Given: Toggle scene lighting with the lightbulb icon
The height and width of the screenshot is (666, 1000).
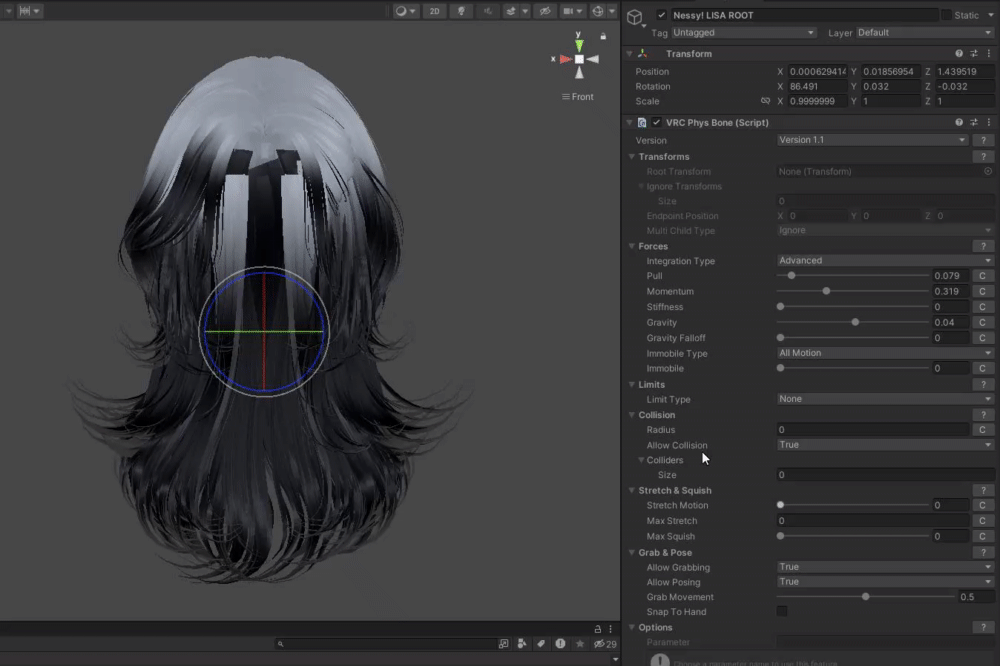Looking at the screenshot, I should (x=461, y=11).
